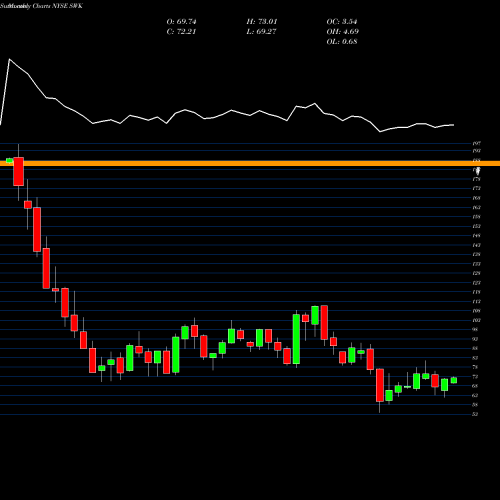Select the open value O: 69.74

click(x=181, y=22)
